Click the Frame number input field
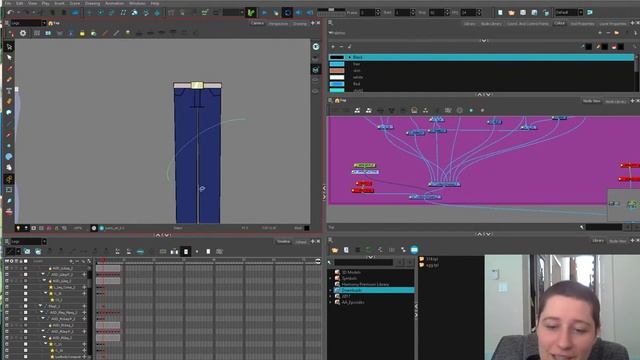 click(x=367, y=13)
